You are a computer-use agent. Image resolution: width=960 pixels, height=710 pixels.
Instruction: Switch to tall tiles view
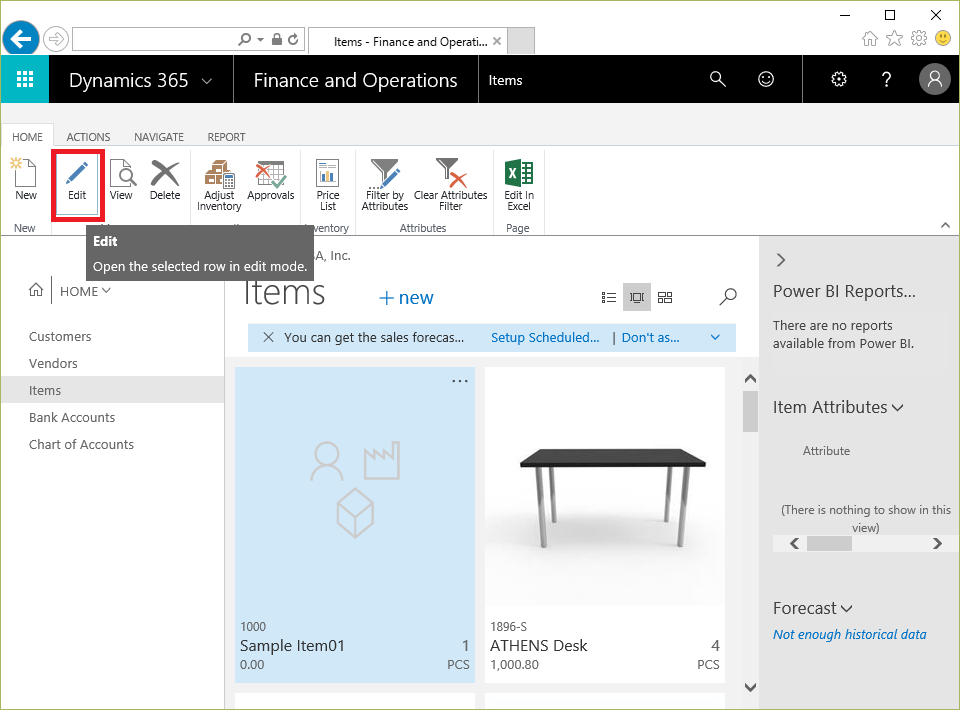tap(637, 297)
